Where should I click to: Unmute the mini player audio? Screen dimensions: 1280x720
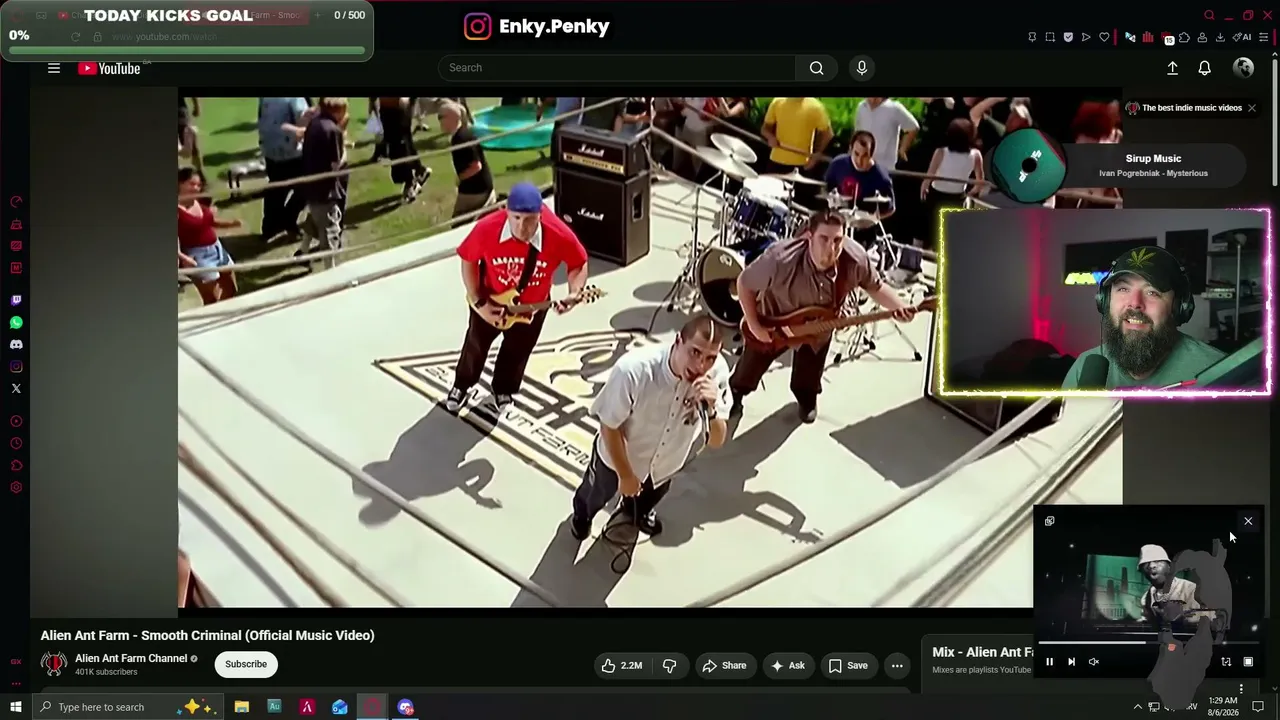(1093, 662)
